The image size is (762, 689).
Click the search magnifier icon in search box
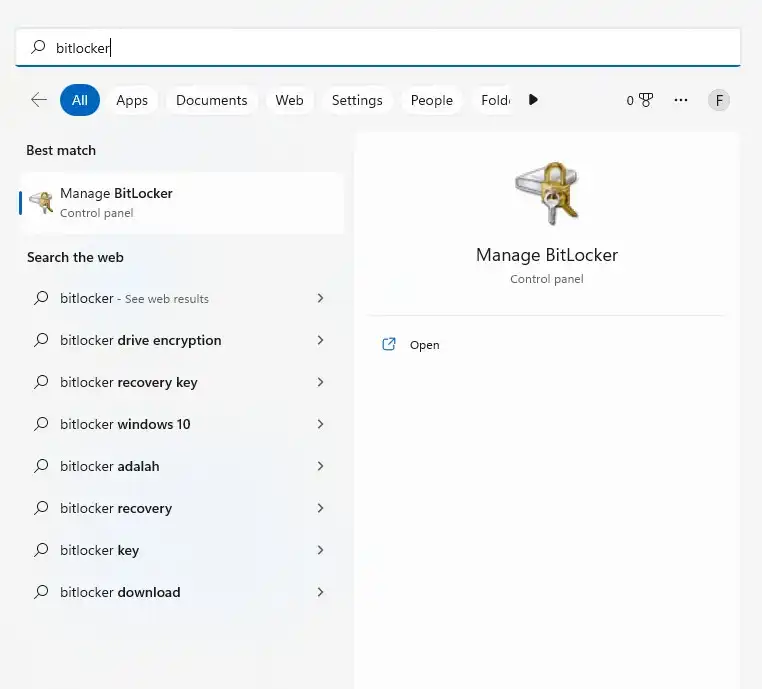point(38,47)
